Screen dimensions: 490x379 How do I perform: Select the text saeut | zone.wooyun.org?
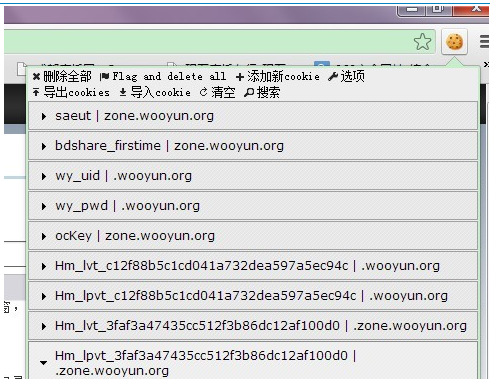(134, 116)
